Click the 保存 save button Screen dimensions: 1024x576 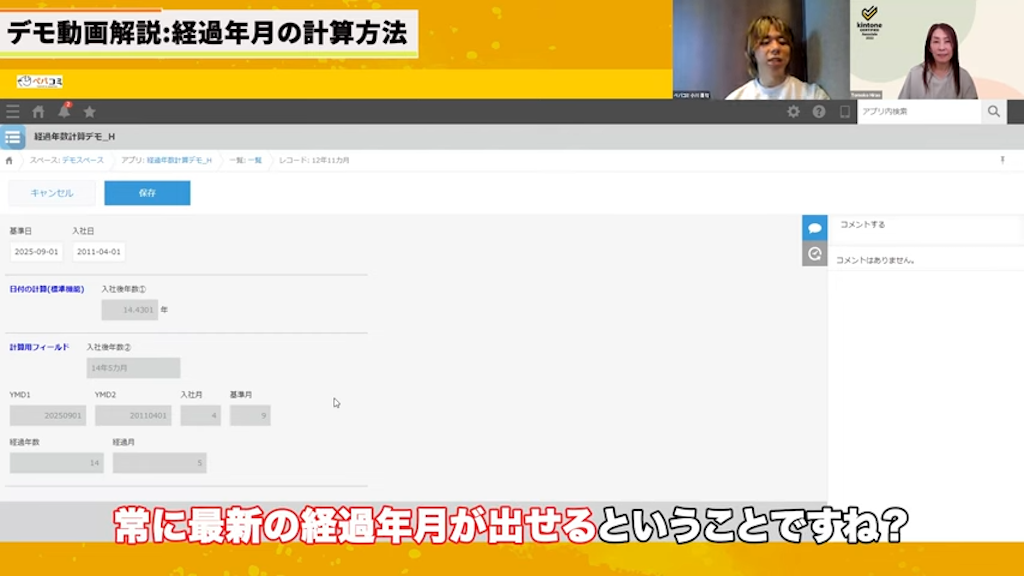(x=146, y=192)
